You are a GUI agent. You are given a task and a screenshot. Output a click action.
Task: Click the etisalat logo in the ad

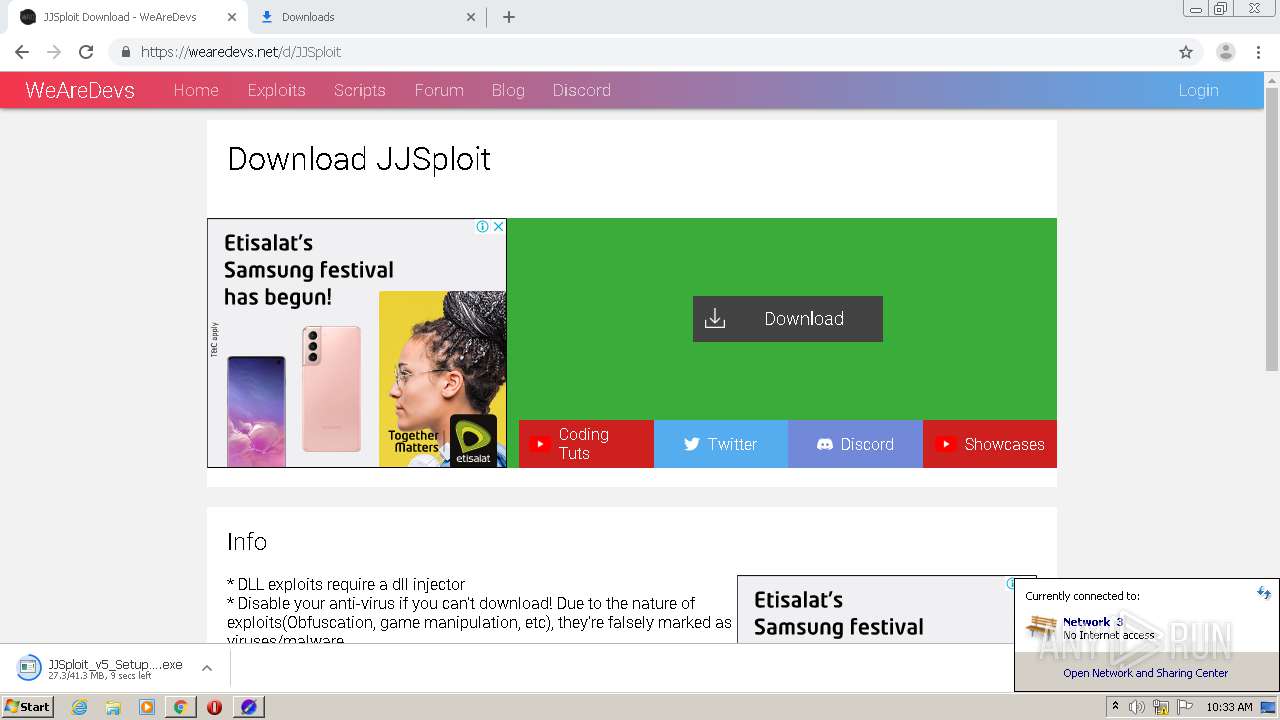473,441
